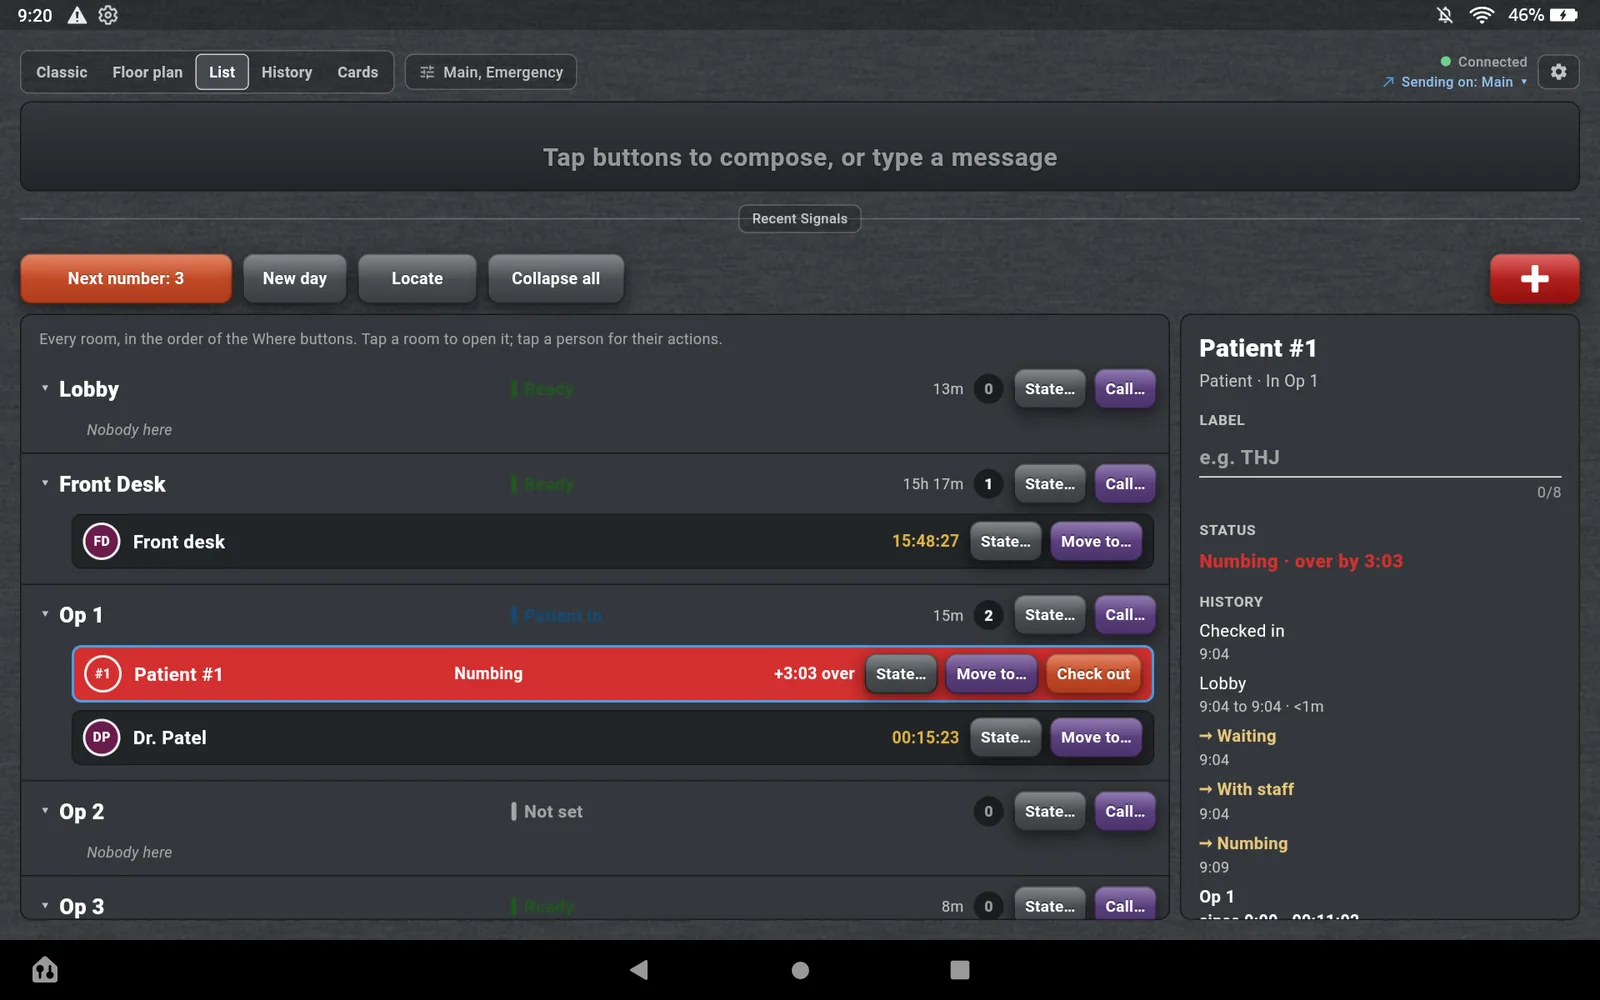
Task: Tap the New day button
Action: 295,279
